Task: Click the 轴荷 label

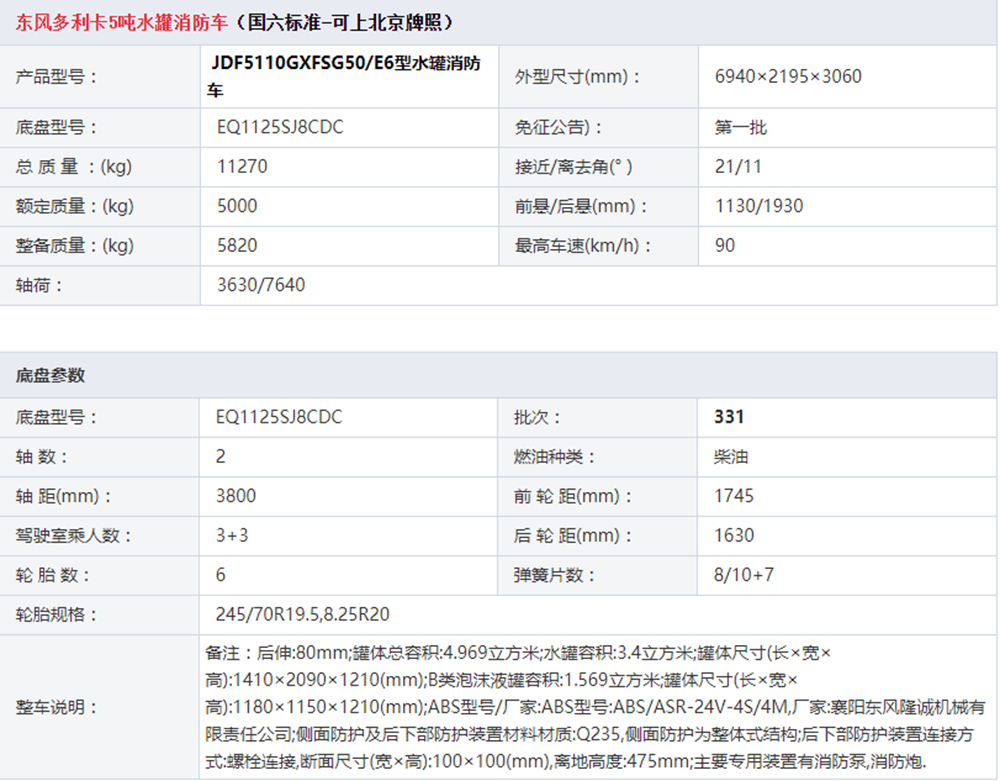Action: [39, 286]
